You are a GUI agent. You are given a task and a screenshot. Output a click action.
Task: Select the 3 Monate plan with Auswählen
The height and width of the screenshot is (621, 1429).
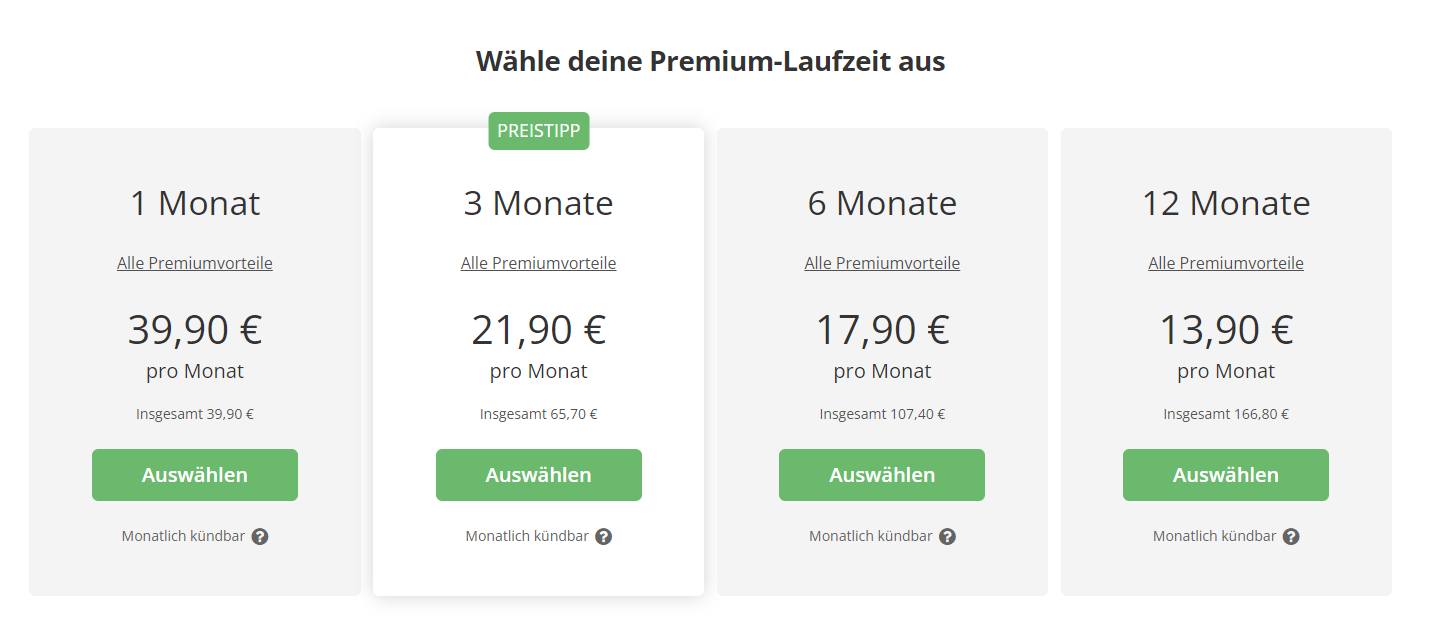coord(538,475)
